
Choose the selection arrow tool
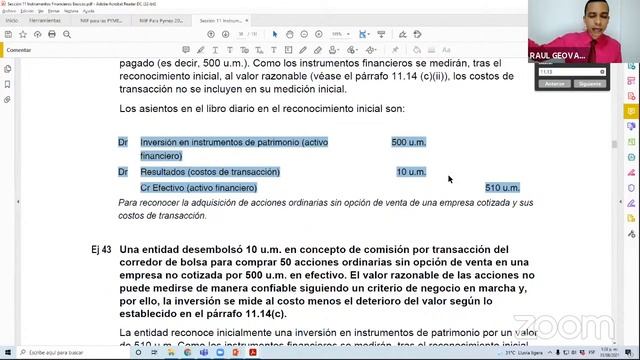[x=275, y=34]
